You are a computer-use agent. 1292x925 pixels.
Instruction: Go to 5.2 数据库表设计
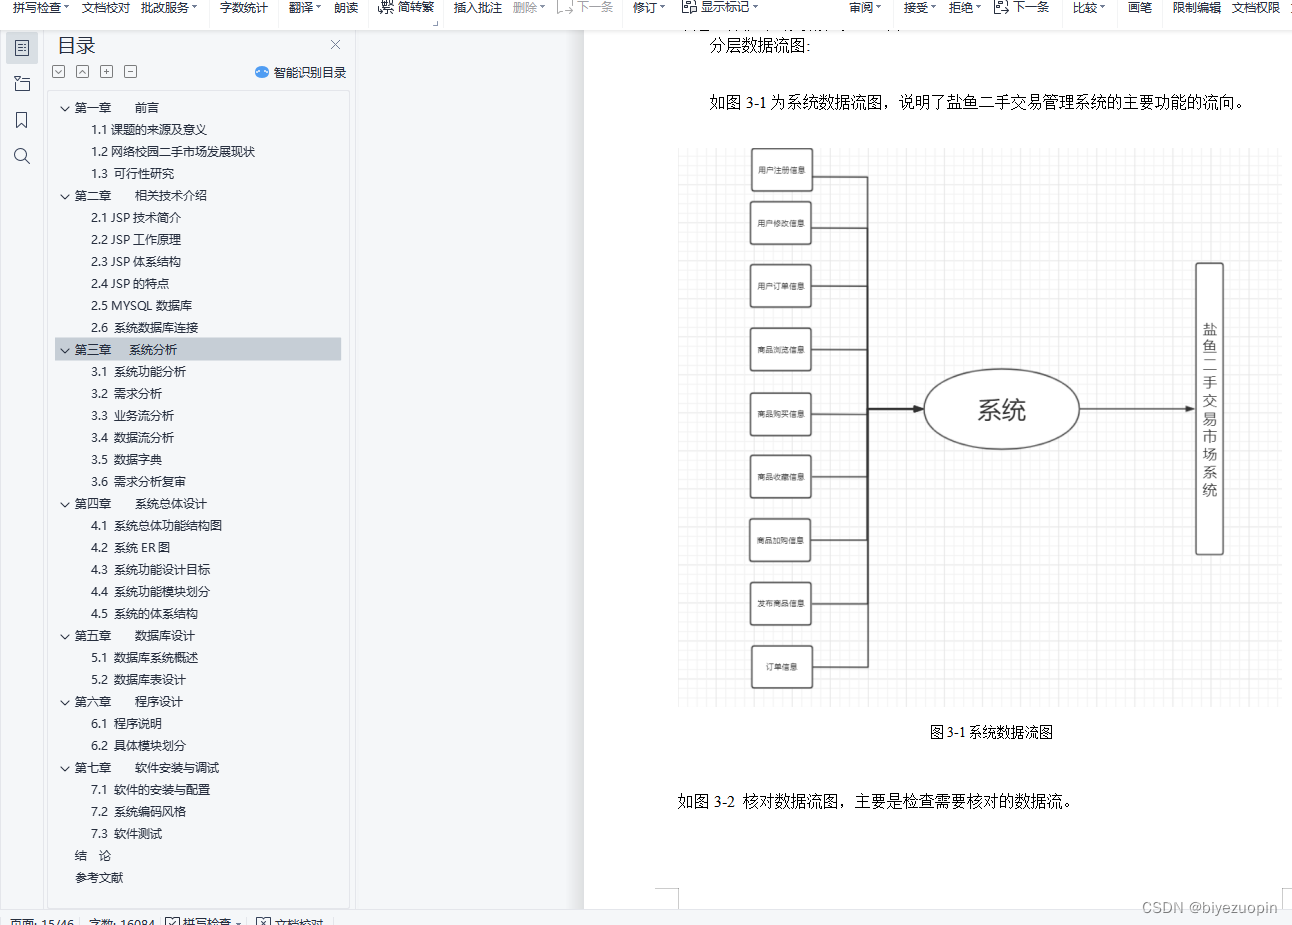pos(138,680)
